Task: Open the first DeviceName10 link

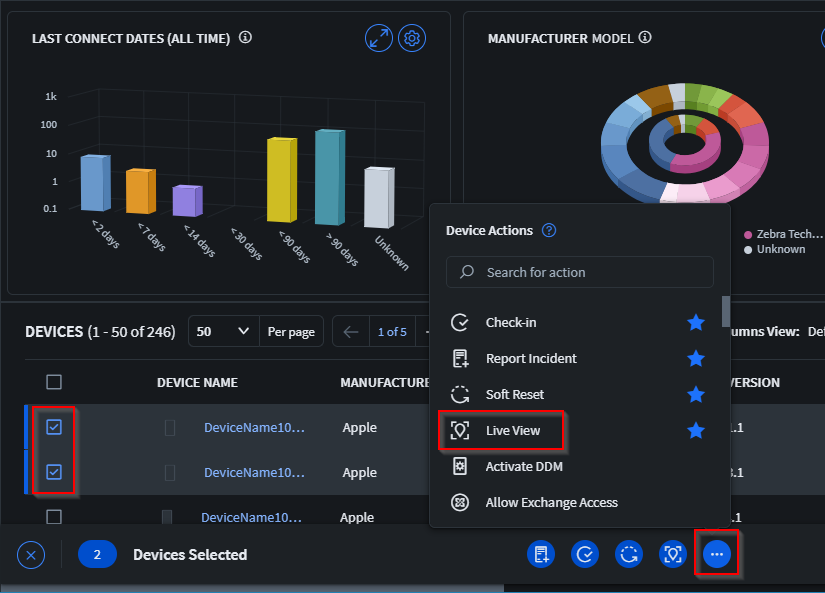Action: tap(254, 427)
